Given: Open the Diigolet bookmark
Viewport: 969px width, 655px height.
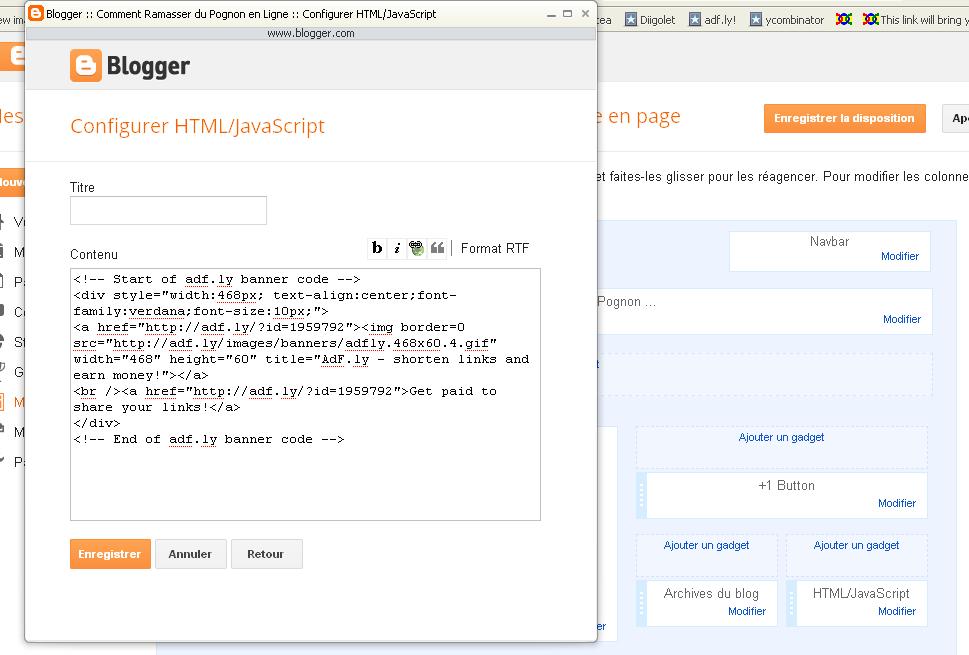Looking at the screenshot, I should click(650, 20).
